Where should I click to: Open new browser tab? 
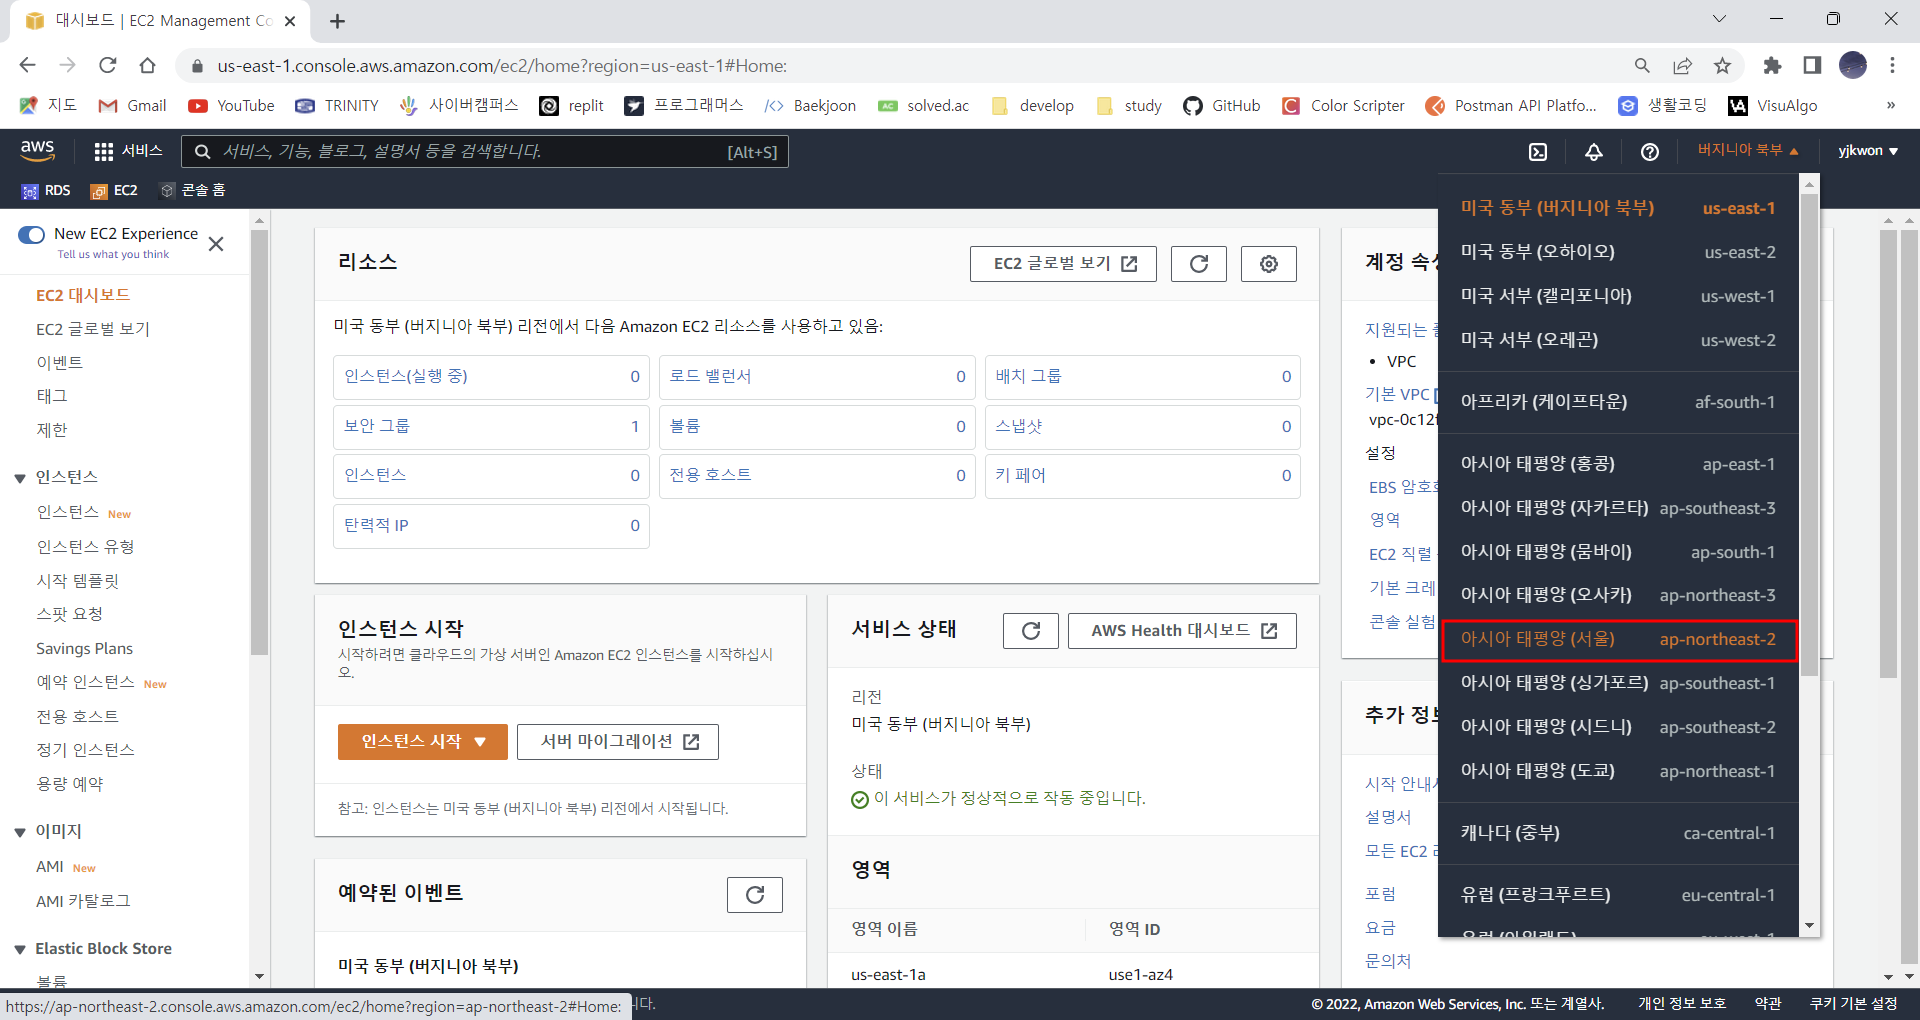337,21
